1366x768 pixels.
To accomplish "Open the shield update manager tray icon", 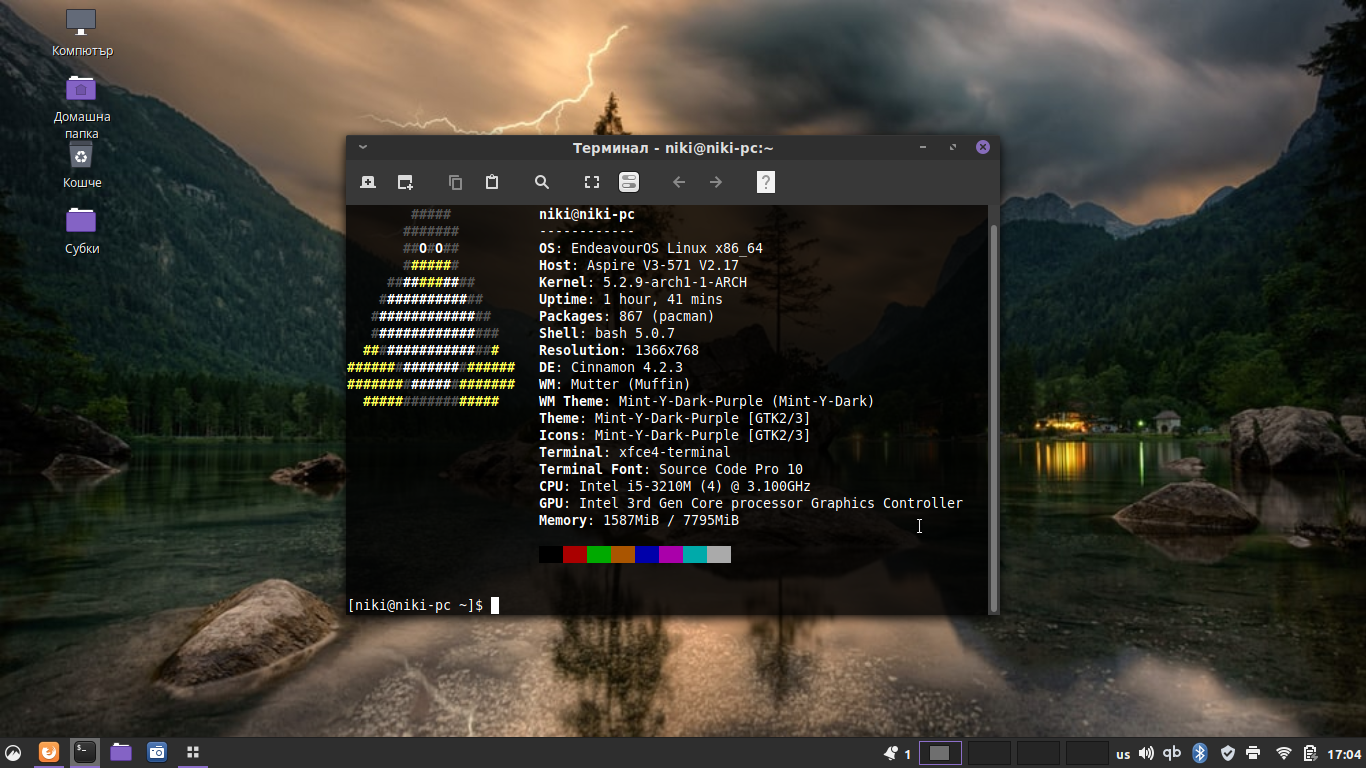I will 1228,753.
